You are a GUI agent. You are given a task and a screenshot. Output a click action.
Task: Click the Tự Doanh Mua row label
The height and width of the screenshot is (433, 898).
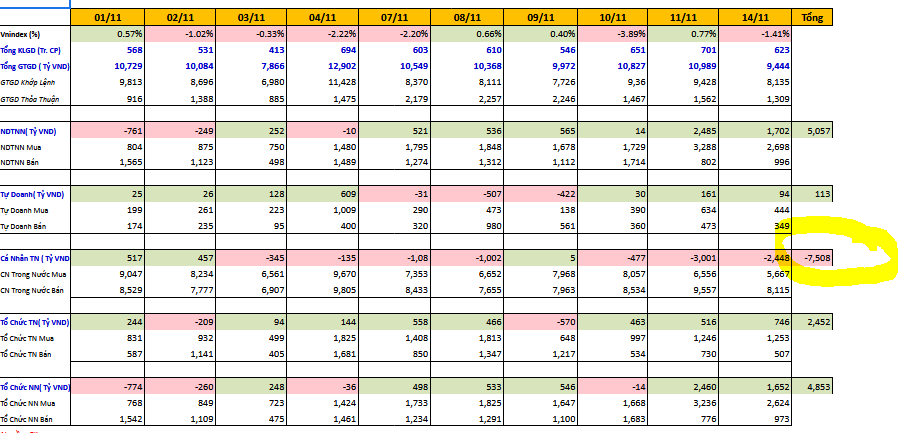[x=26, y=212]
